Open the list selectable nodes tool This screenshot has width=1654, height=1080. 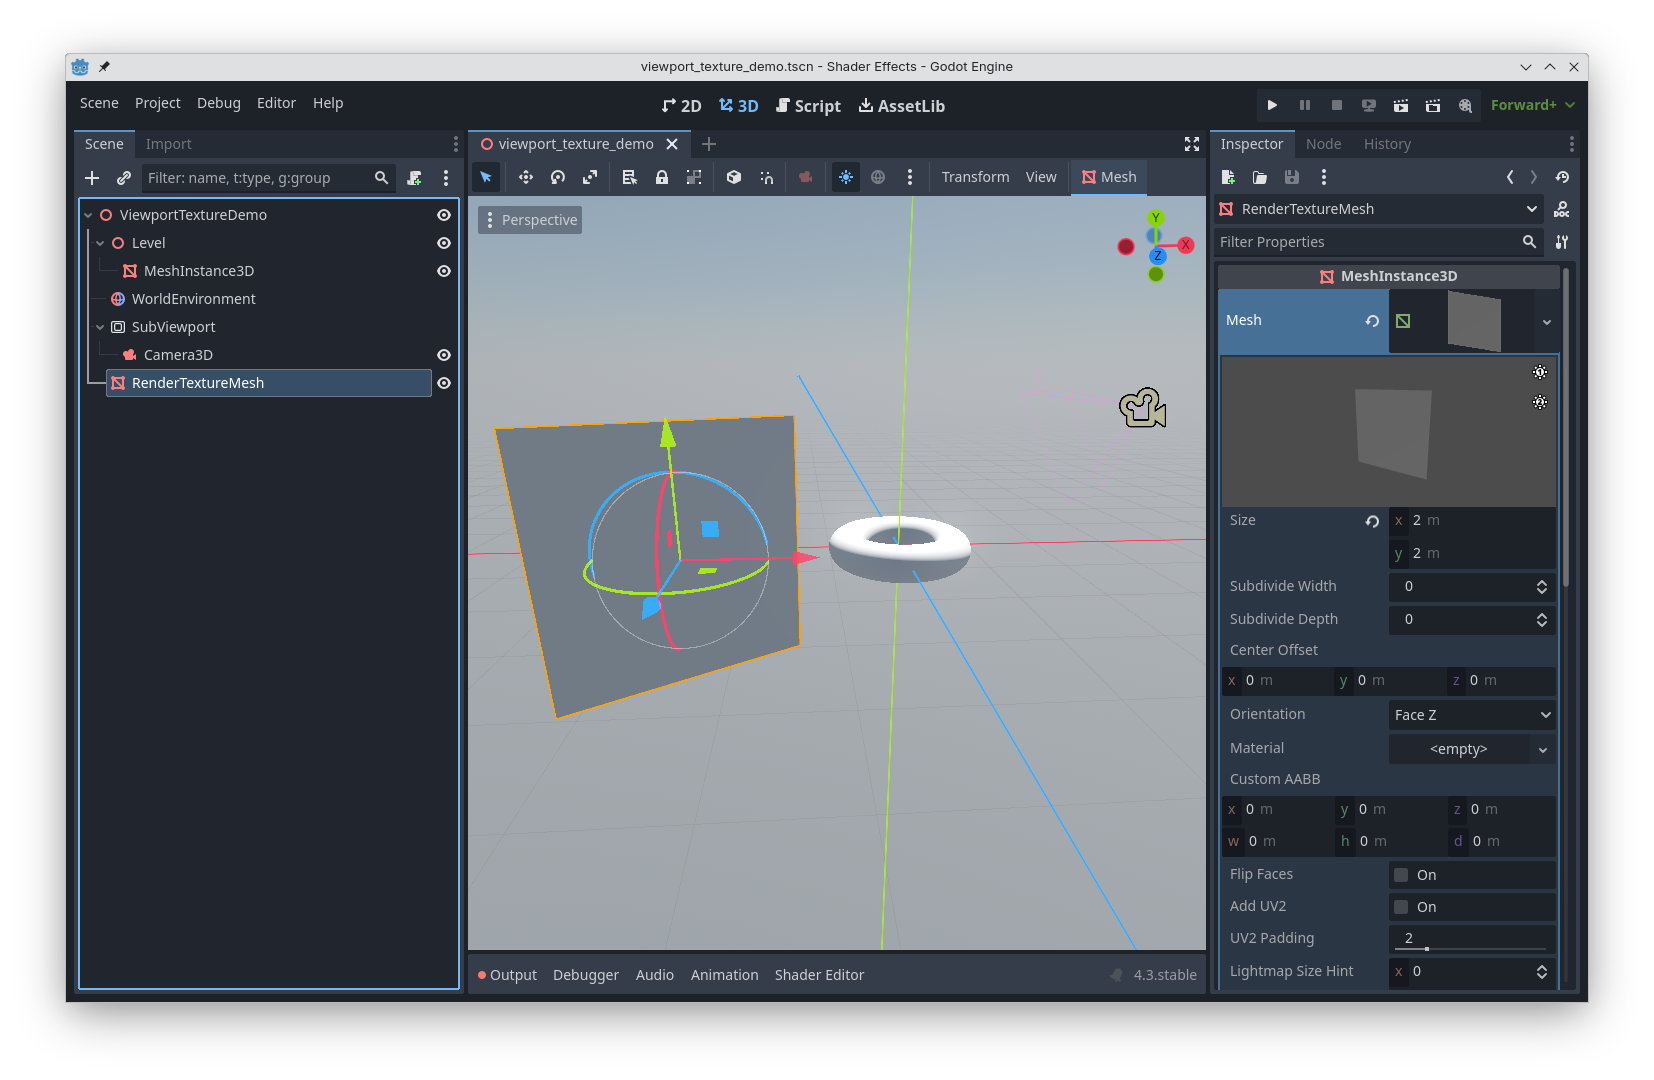[x=630, y=177]
